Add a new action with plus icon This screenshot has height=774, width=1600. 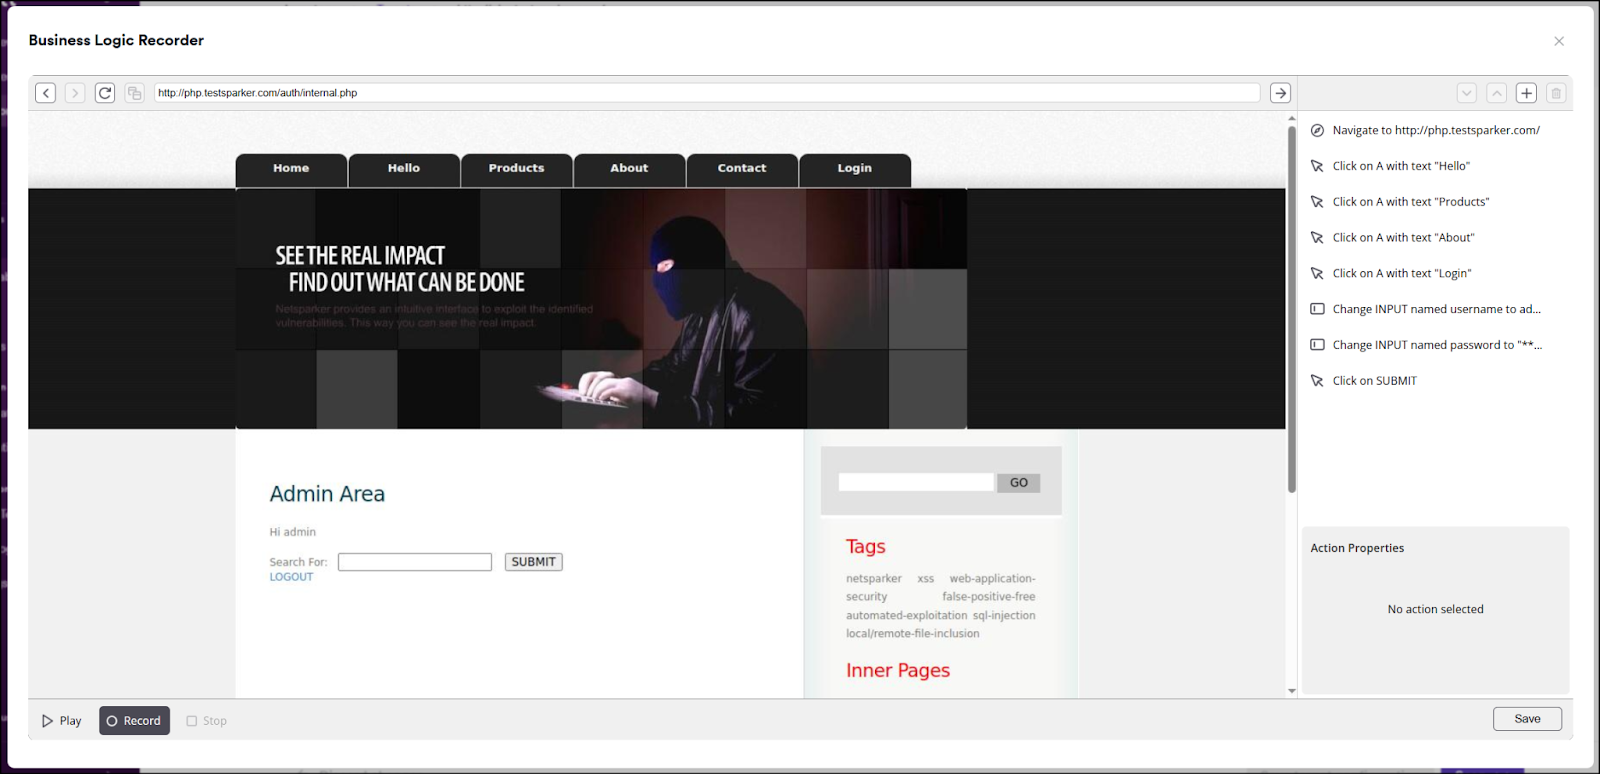[x=1526, y=93]
